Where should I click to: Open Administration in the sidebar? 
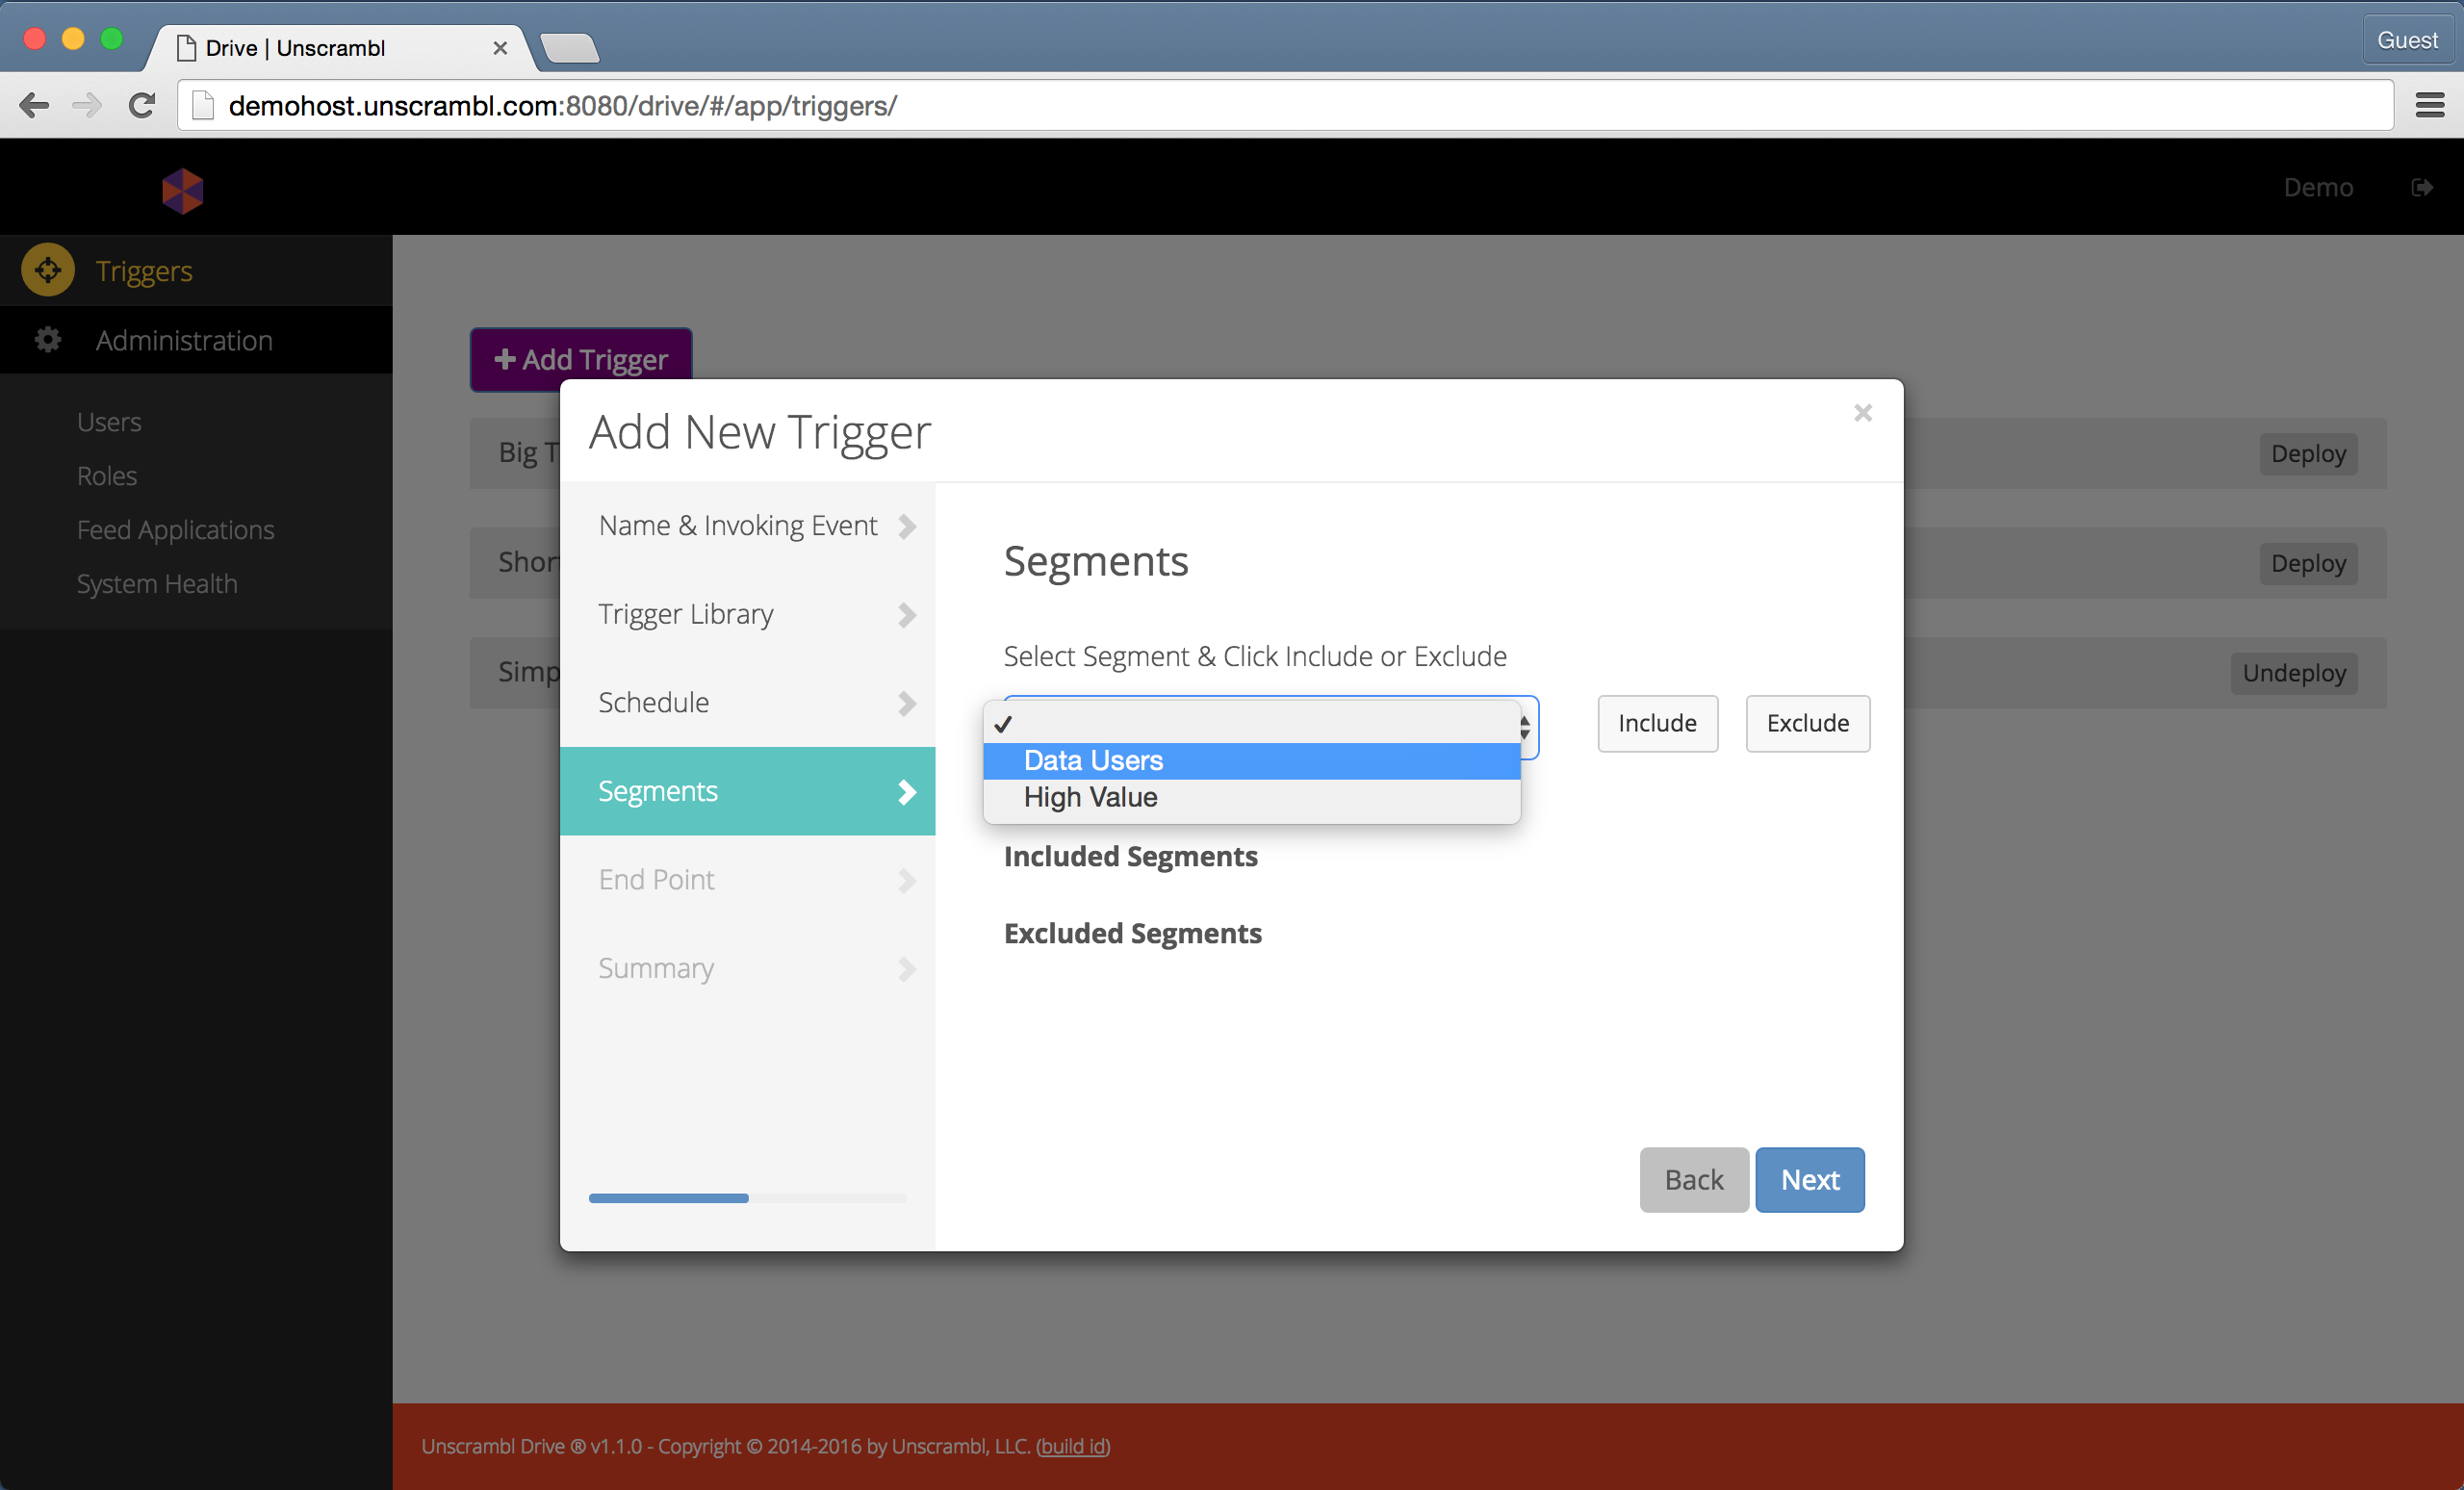coord(196,340)
